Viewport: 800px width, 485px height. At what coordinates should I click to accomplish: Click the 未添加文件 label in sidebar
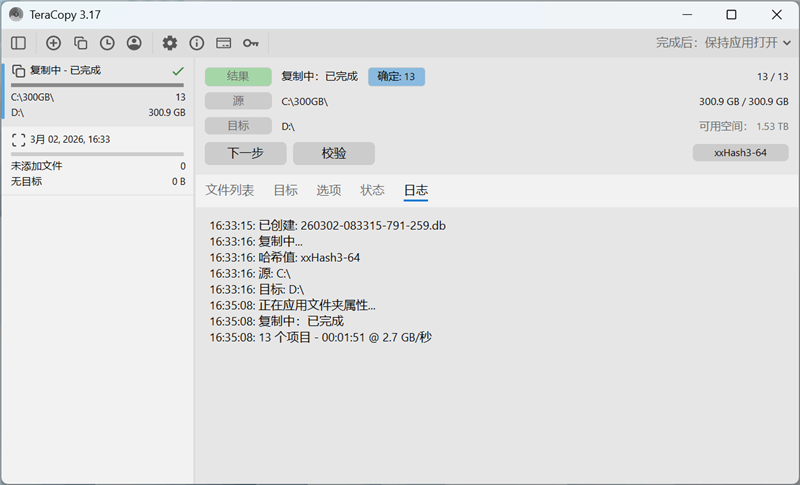pyautogui.click(x=37, y=166)
